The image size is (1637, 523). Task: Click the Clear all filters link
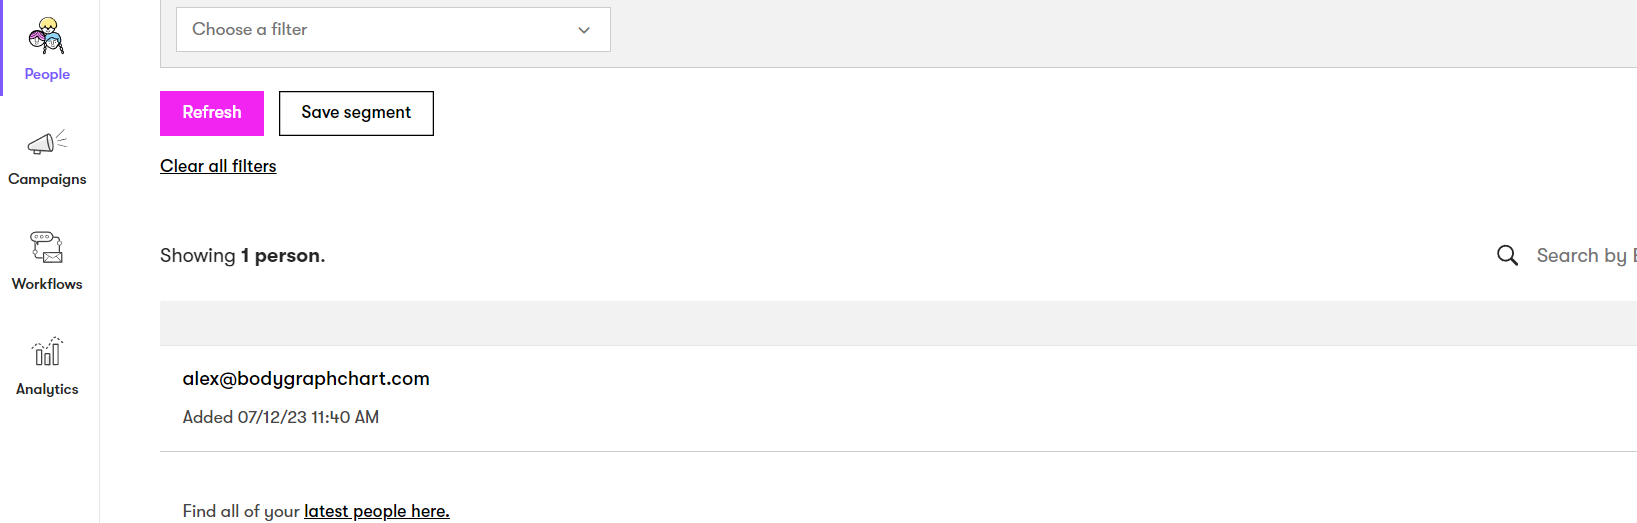coord(218,166)
